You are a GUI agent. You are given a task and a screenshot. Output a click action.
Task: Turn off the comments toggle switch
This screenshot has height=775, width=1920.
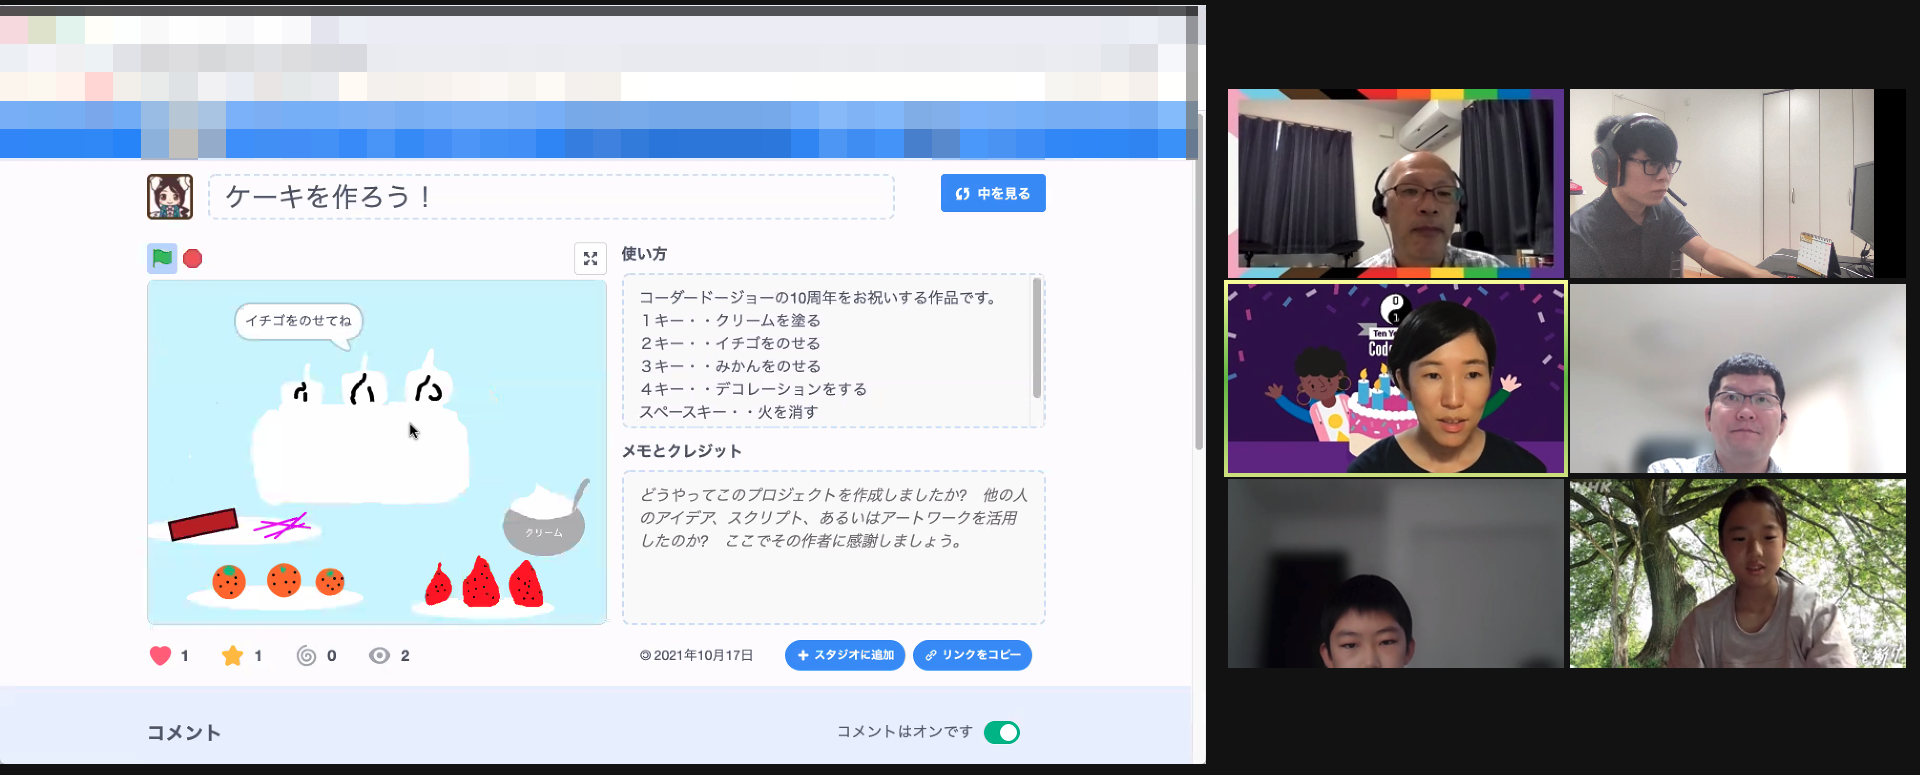[x=1001, y=732]
